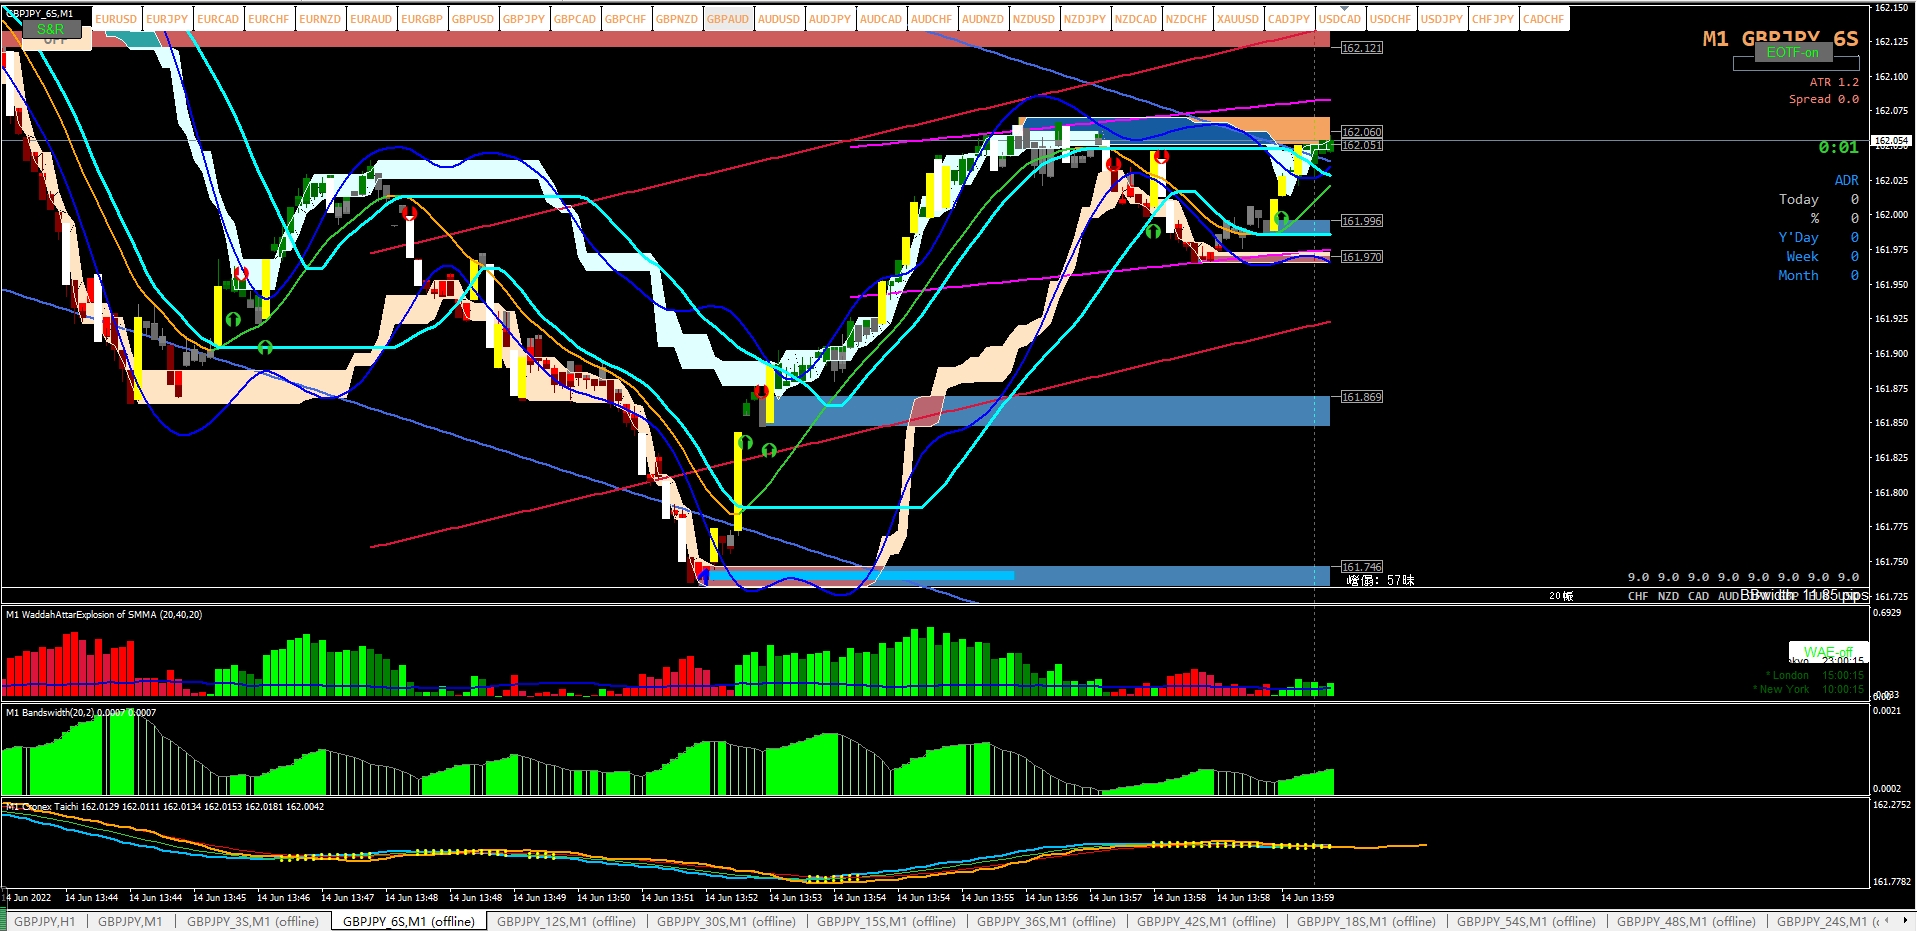Open the USDCHF pair button

pos(1391,19)
